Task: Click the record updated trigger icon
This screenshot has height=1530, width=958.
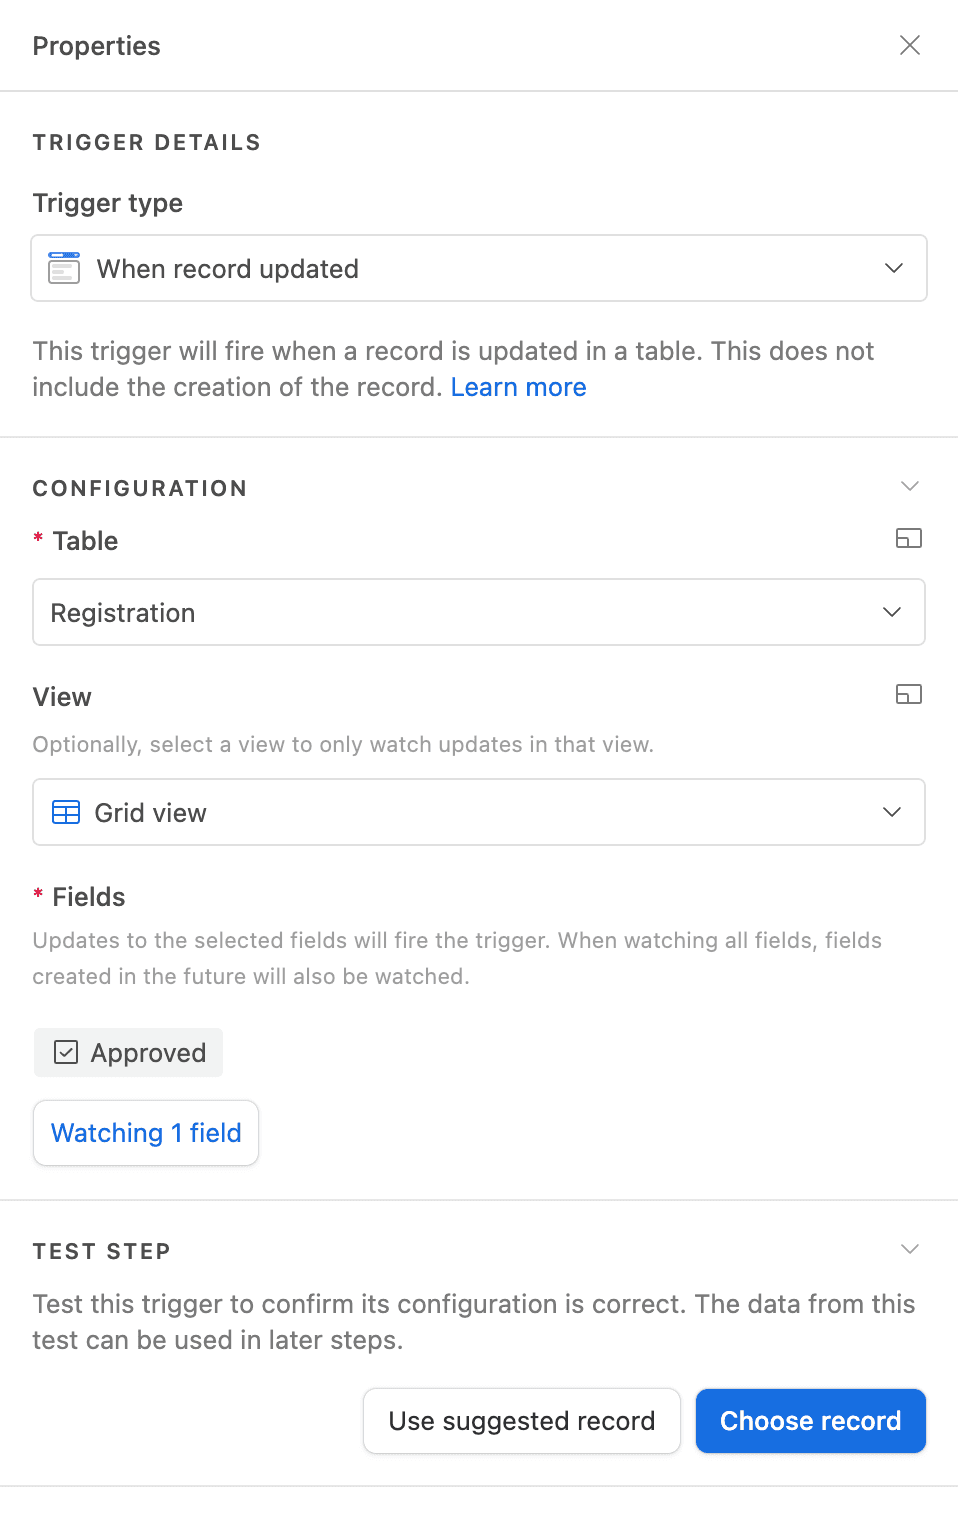Action: click(64, 268)
